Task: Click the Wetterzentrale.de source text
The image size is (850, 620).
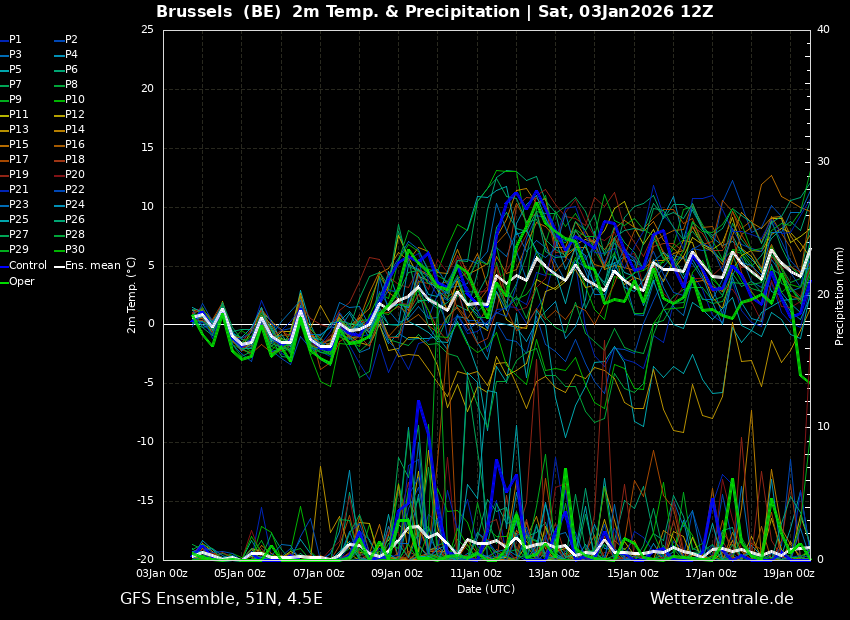Action: click(x=722, y=599)
